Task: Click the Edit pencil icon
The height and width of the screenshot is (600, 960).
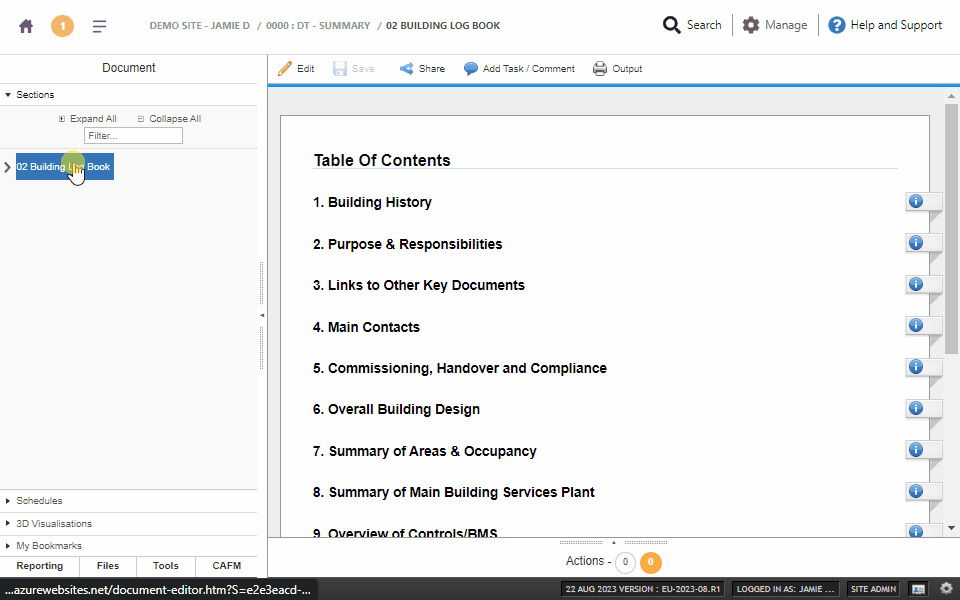Action: [285, 69]
